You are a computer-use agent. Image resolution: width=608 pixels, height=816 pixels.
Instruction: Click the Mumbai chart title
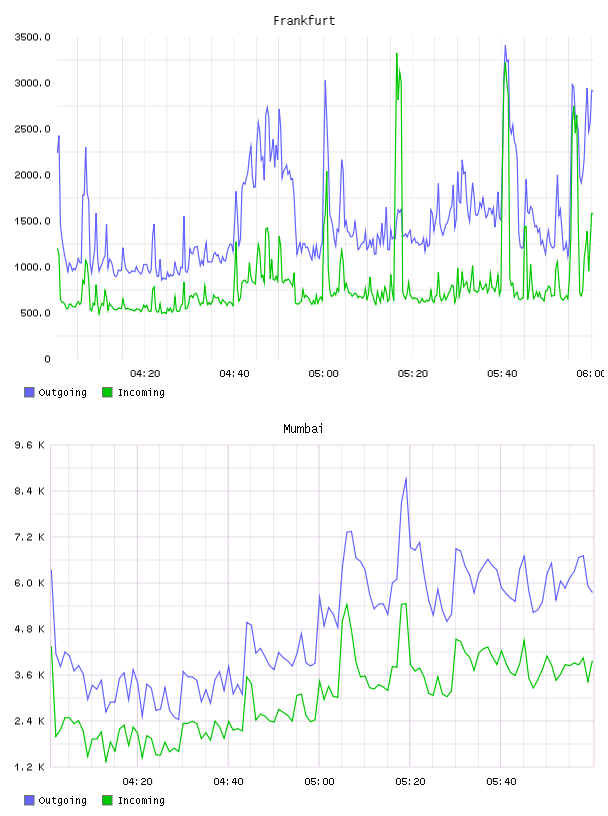coord(303,429)
